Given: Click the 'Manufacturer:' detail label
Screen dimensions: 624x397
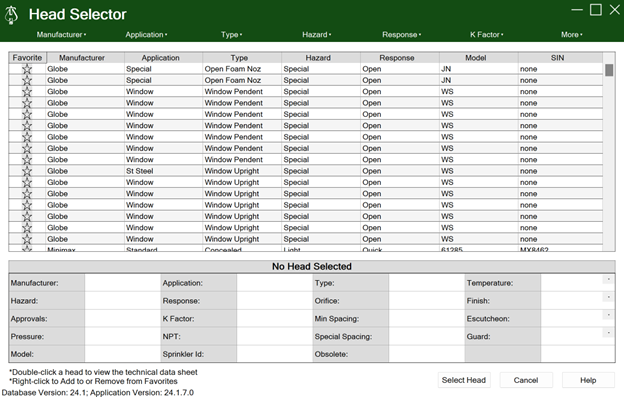Looking at the screenshot, I should [34, 283].
